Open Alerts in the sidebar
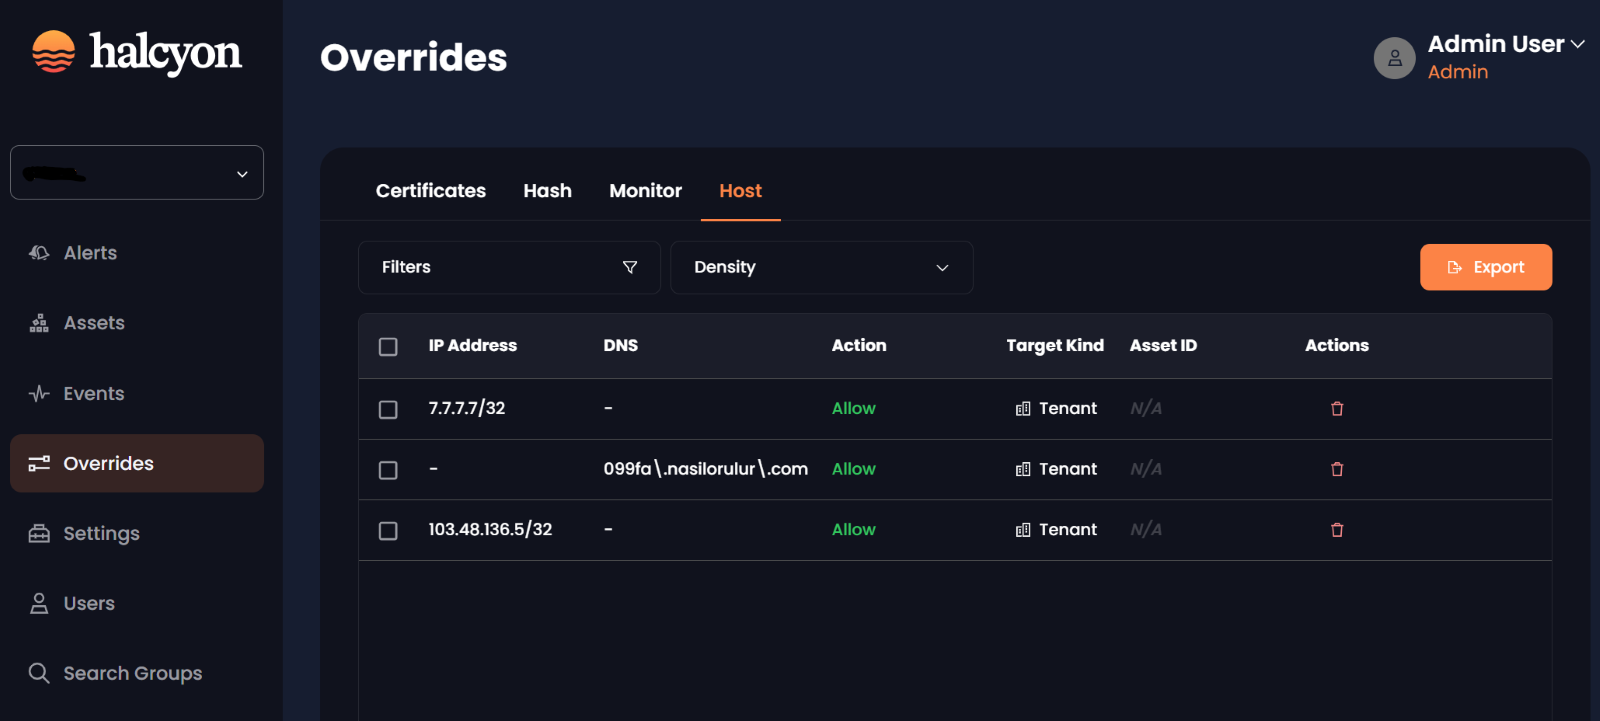Viewport: 1600px width, 721px height. point(137,253)
